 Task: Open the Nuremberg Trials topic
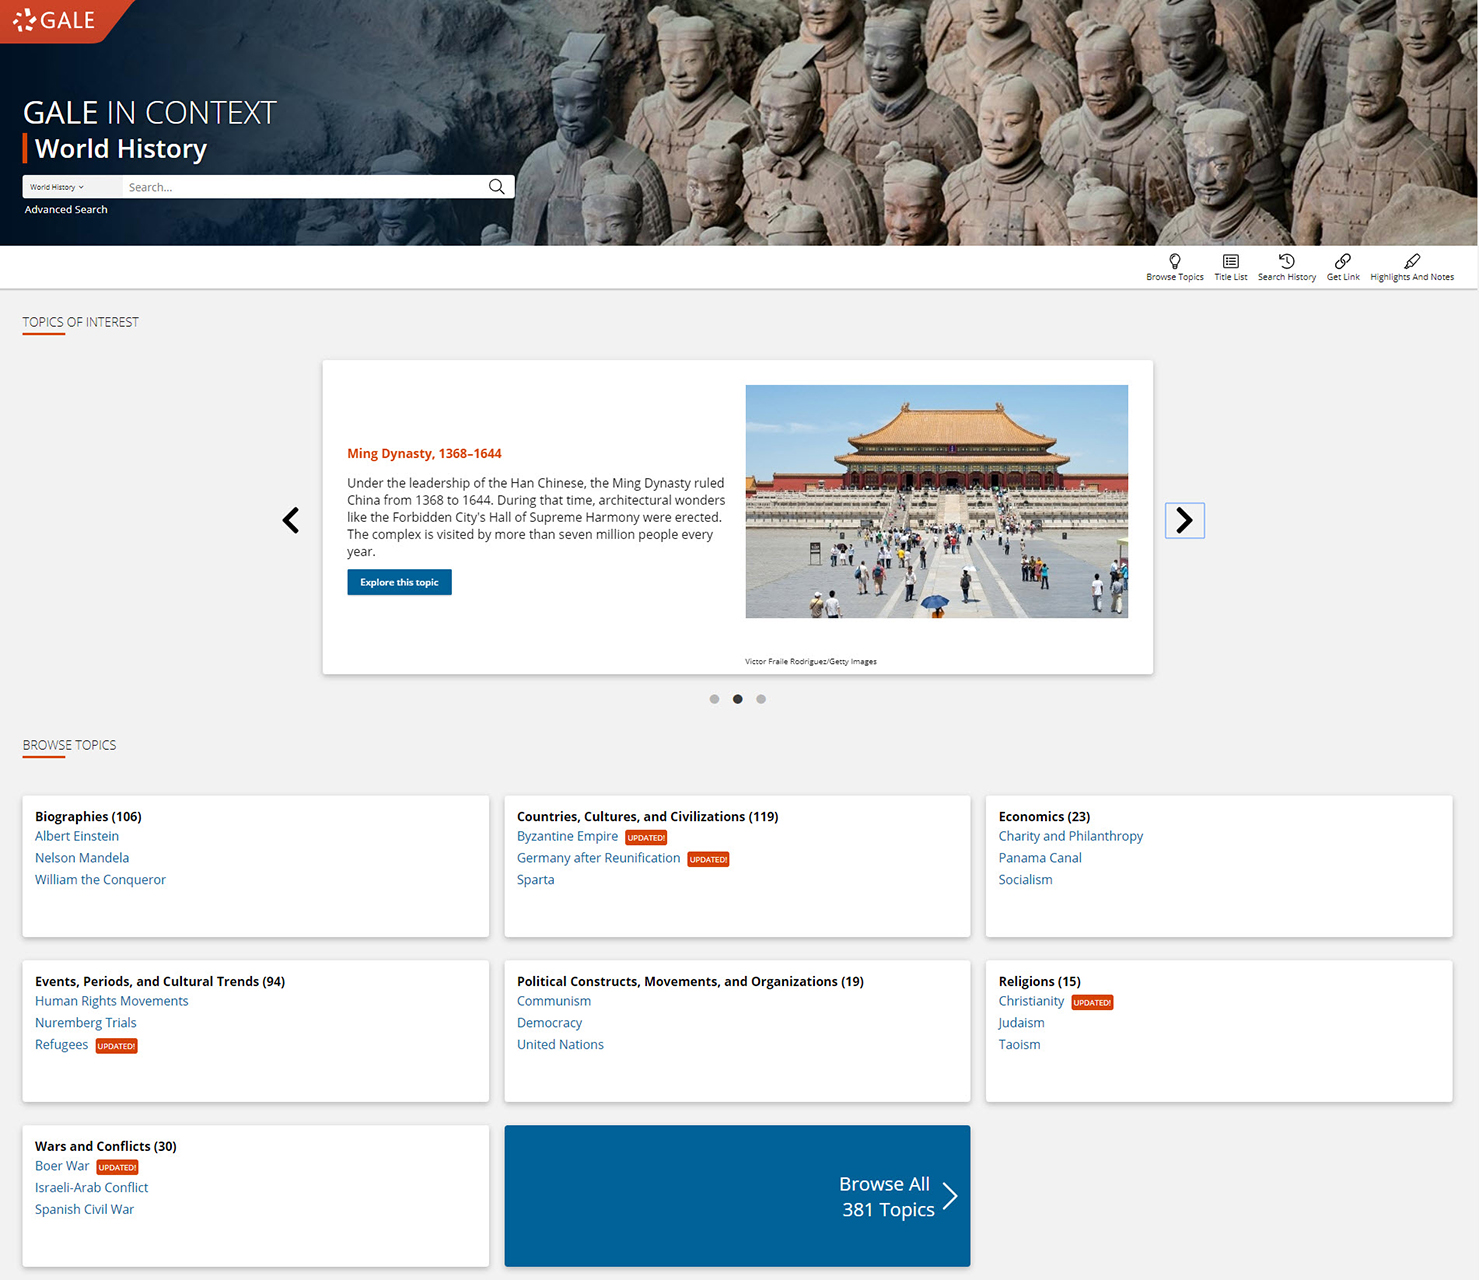[x=85, y=1023]
